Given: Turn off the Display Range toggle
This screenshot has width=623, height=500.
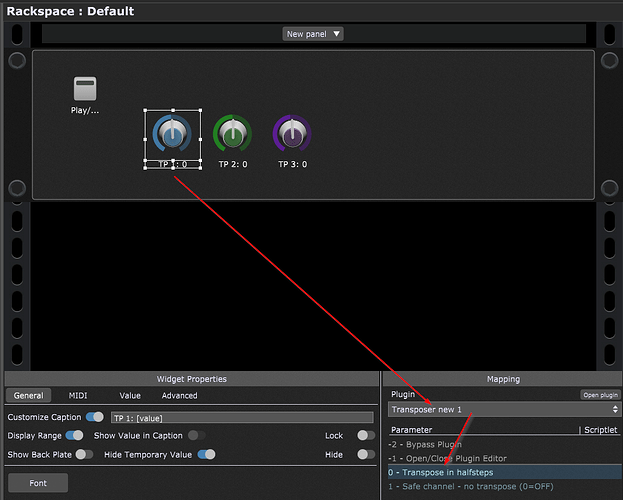Looking at the screenshot, I should click(x=75, y=436).
